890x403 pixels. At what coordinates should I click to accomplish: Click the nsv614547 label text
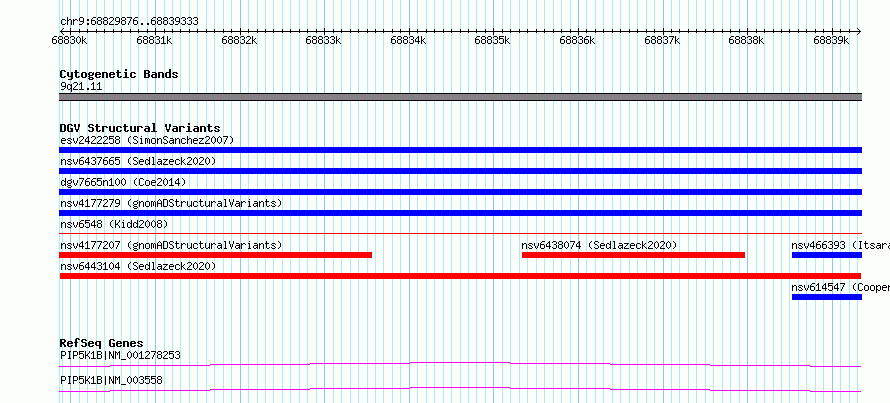[x=818, y=287]
